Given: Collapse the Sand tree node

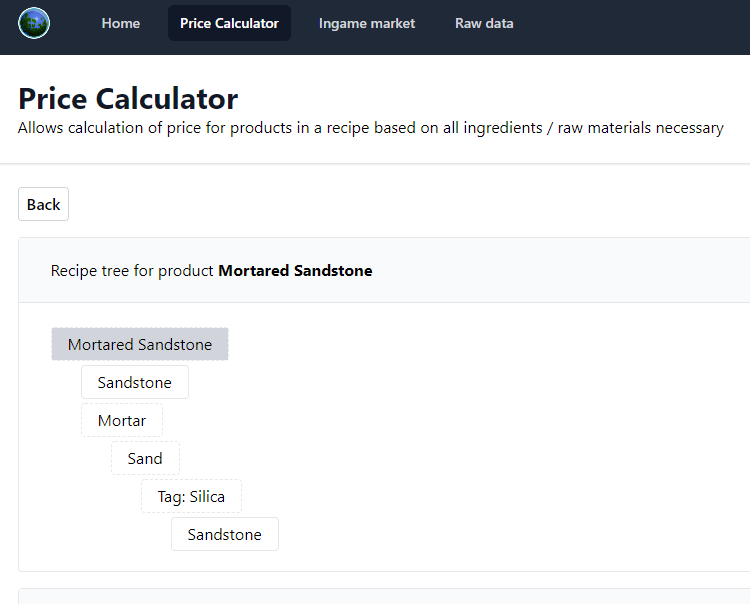Looking at the screenshot, I should tap(145, 458).
